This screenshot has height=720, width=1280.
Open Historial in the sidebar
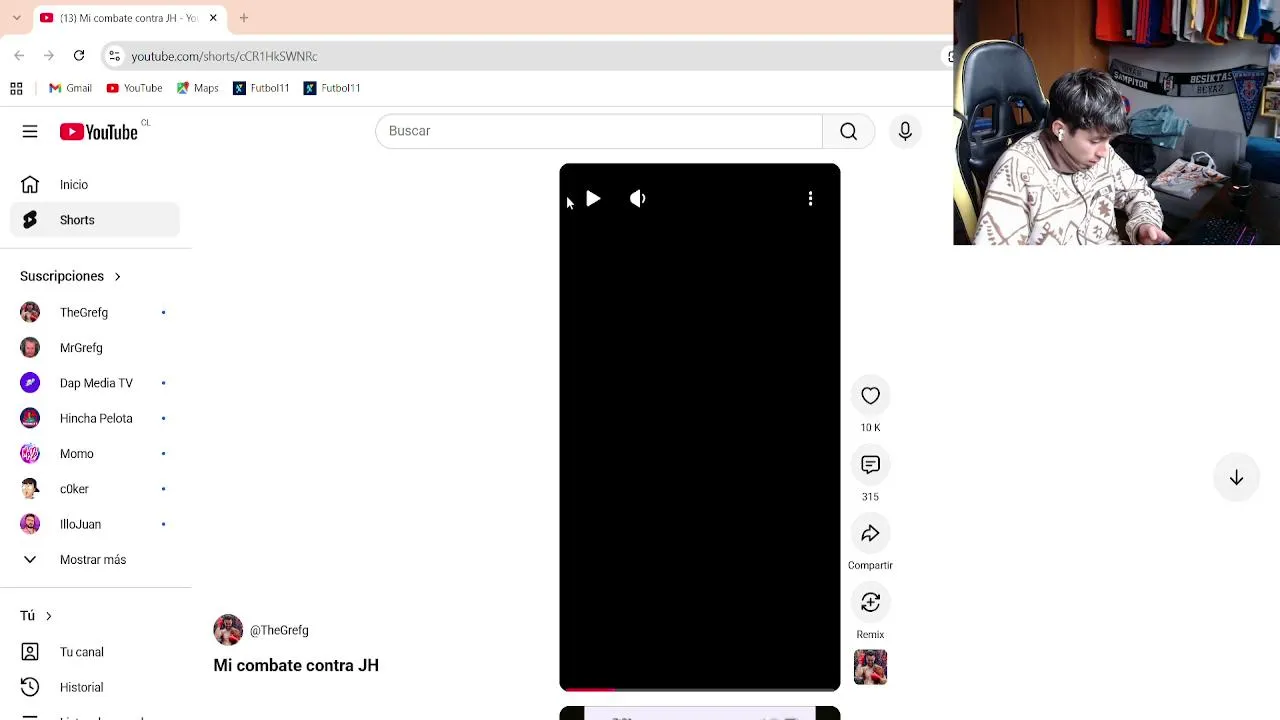point(96,687)
